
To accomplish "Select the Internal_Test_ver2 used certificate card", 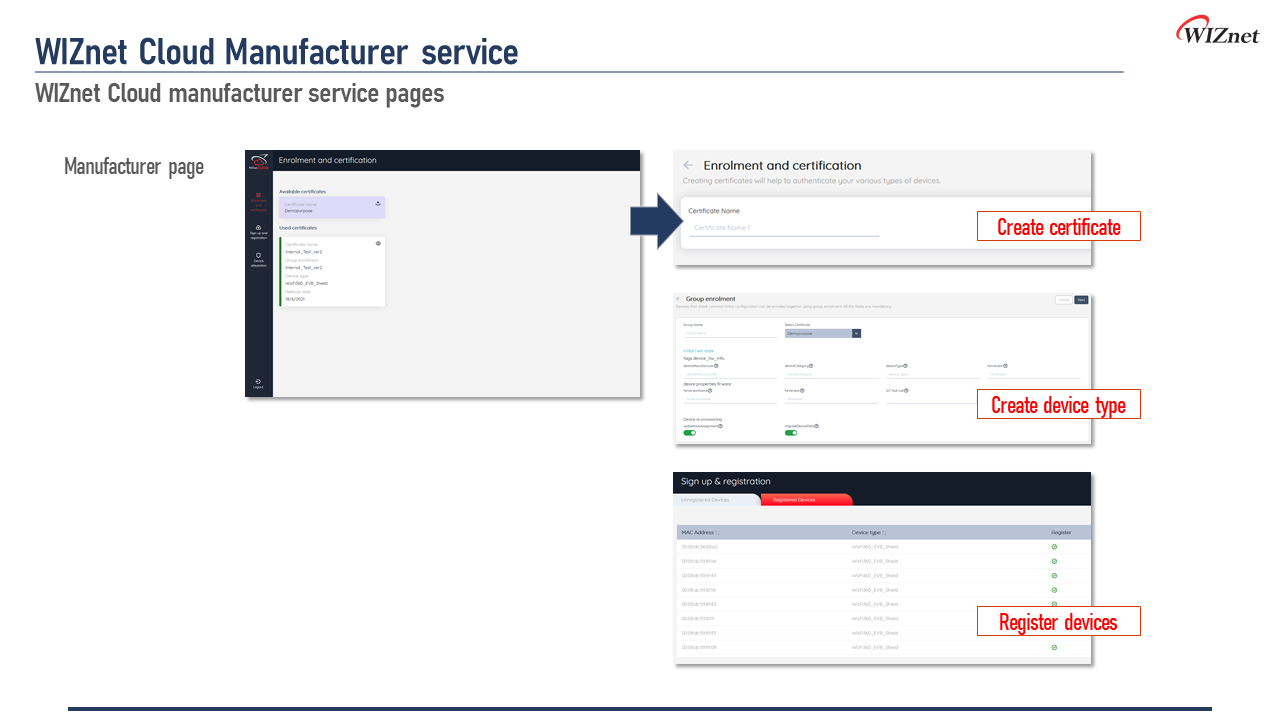I will coord(332,271).
